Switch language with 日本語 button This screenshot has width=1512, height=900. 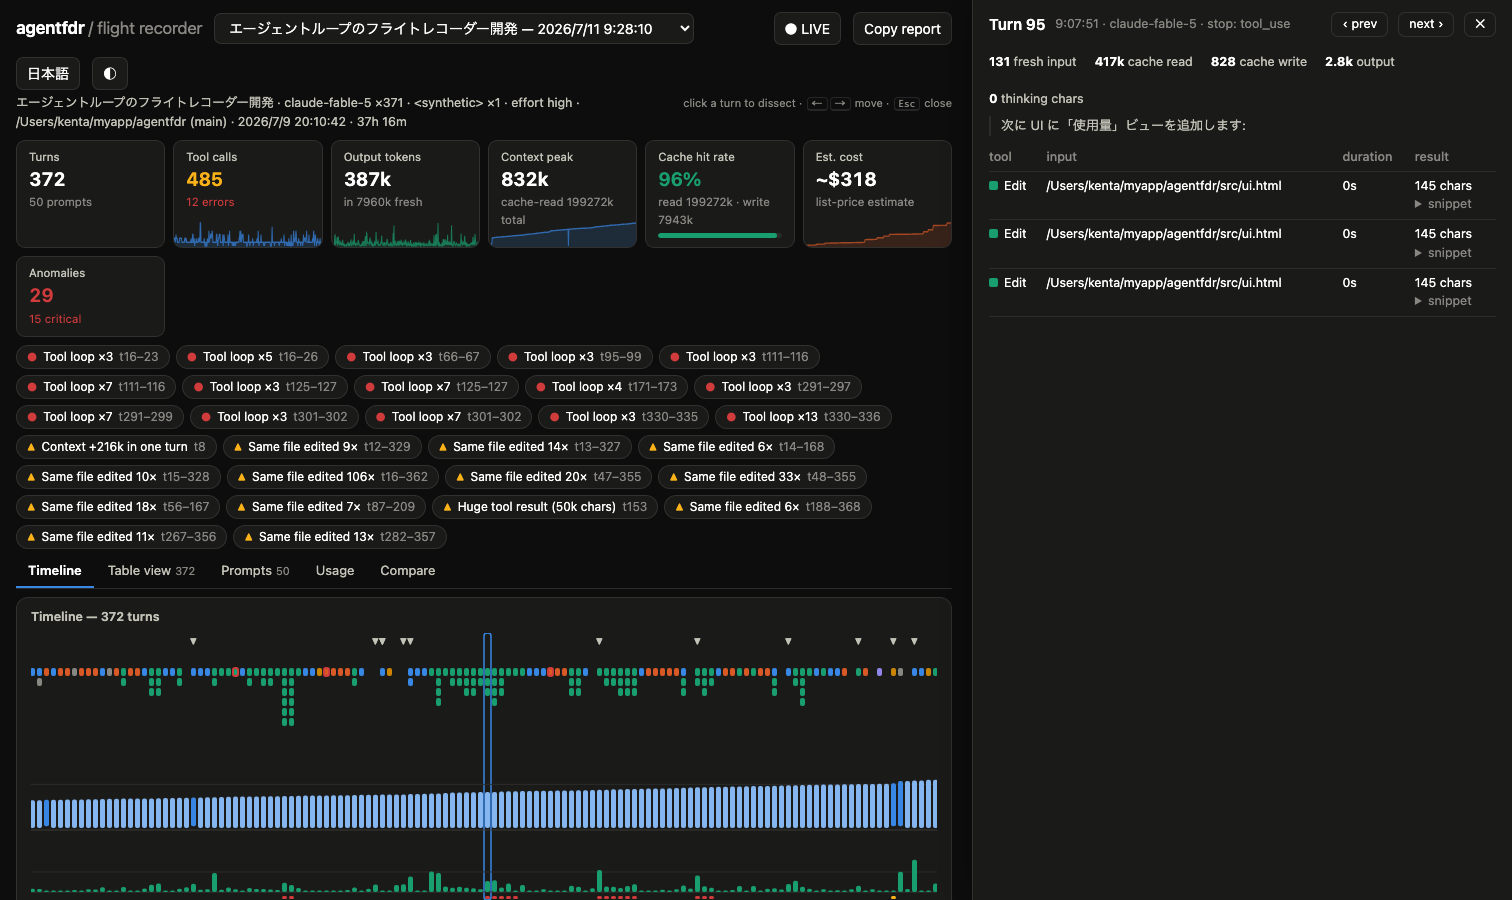click(x=48, y=73)
